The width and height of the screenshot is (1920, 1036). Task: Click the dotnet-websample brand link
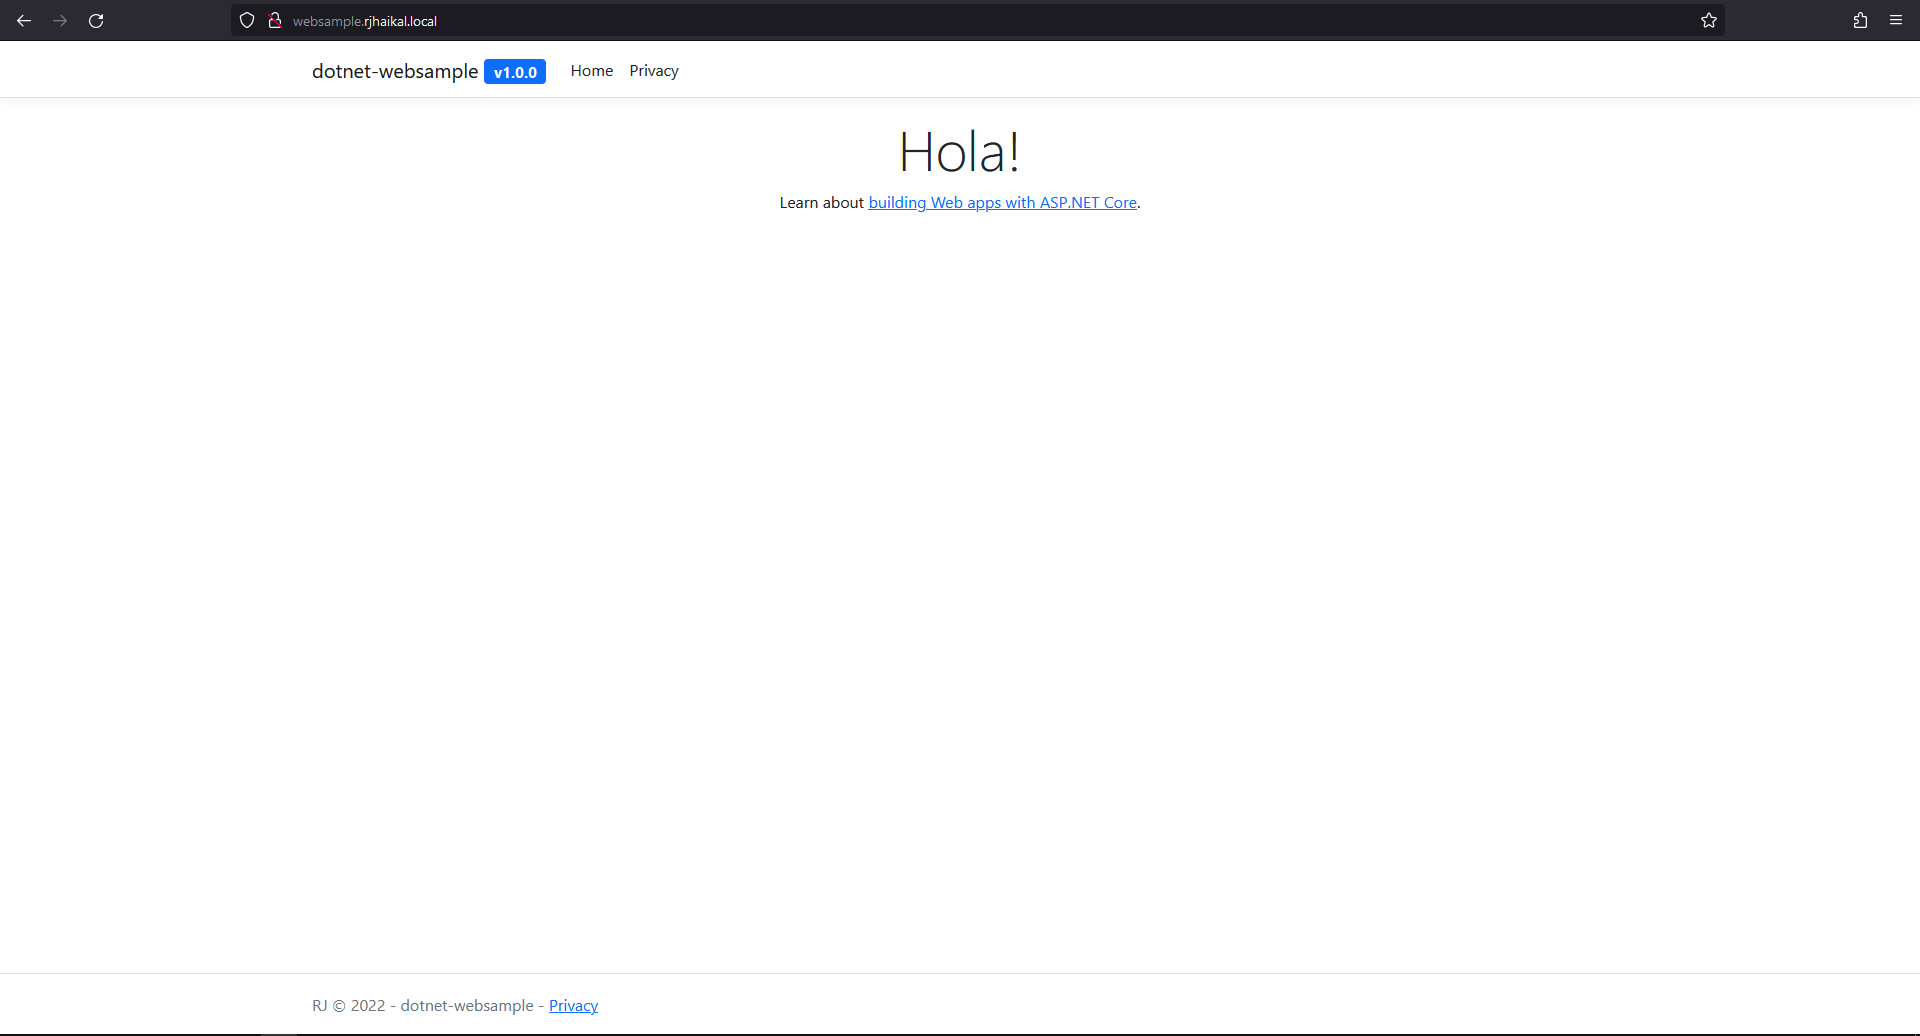395,71
